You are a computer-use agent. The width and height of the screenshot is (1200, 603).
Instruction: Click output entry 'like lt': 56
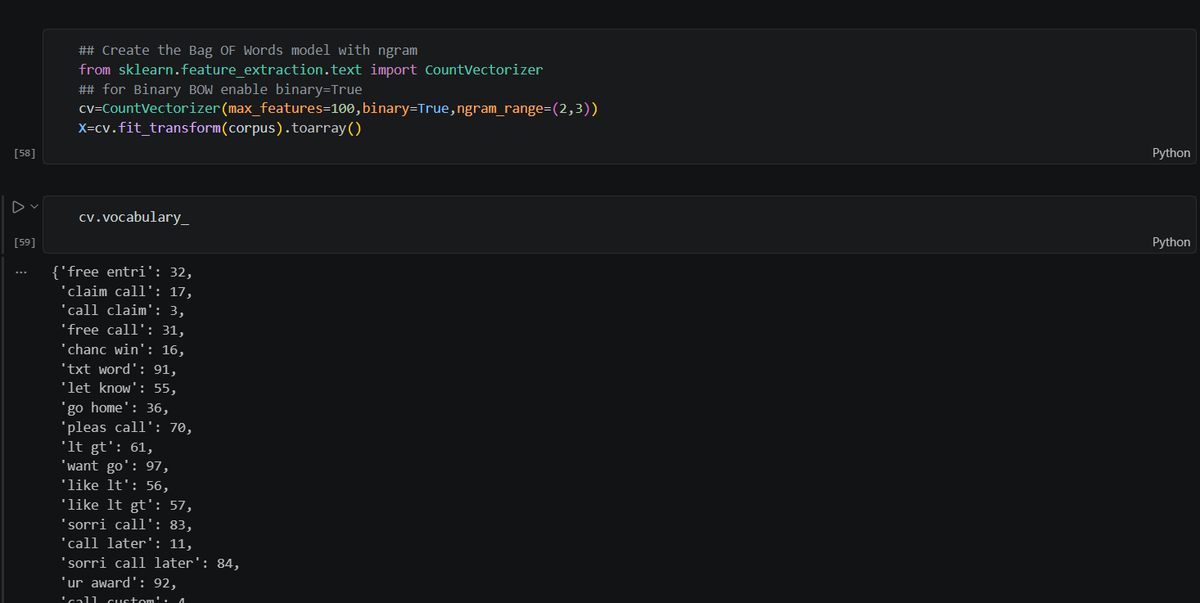114,486
